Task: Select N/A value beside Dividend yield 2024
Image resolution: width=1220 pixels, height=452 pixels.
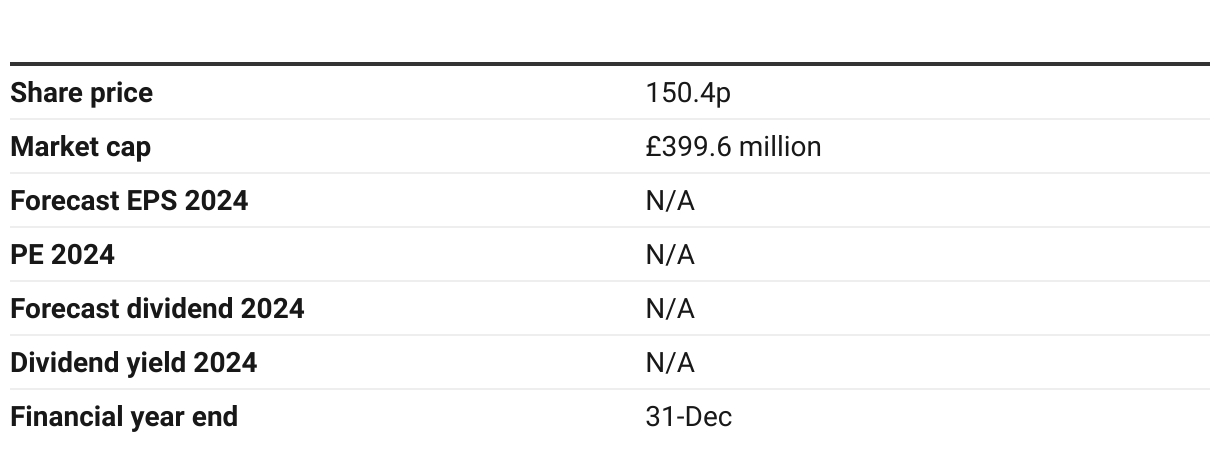Action: [x=670, y=363]
